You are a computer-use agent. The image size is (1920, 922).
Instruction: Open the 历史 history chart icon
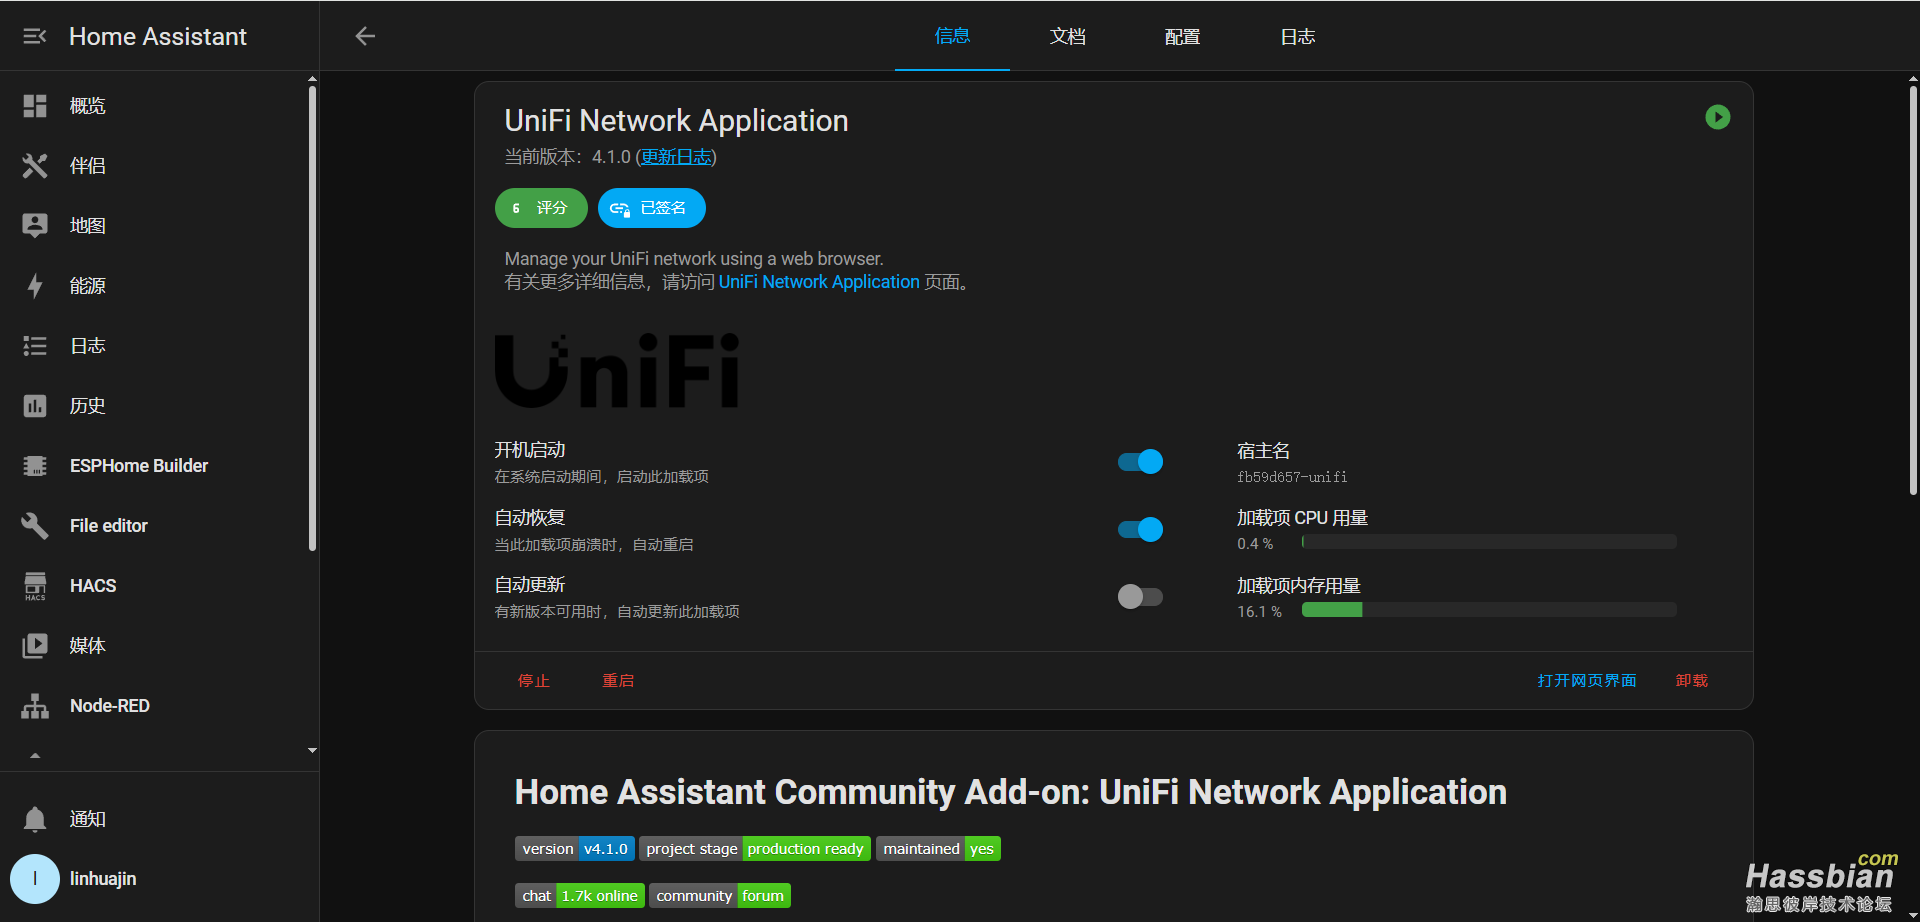(35, 406)
